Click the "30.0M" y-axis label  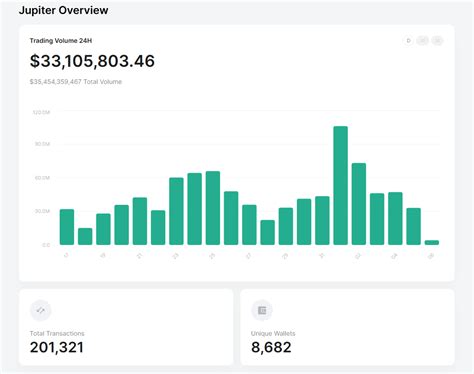(x=42, y=211)
